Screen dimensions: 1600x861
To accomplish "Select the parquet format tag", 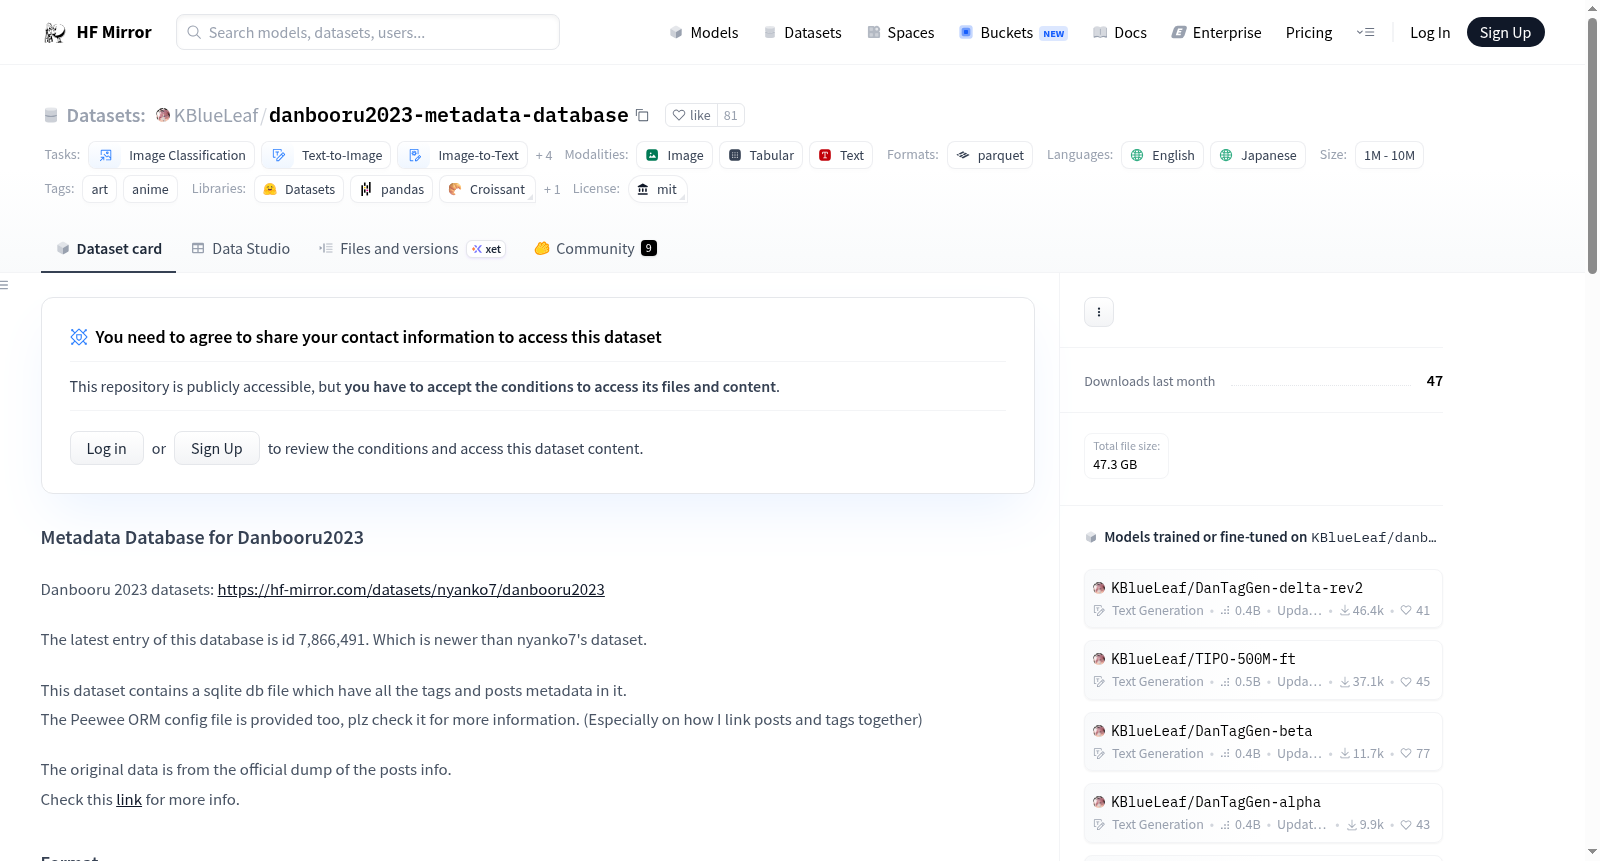I will tap(990, 155).
